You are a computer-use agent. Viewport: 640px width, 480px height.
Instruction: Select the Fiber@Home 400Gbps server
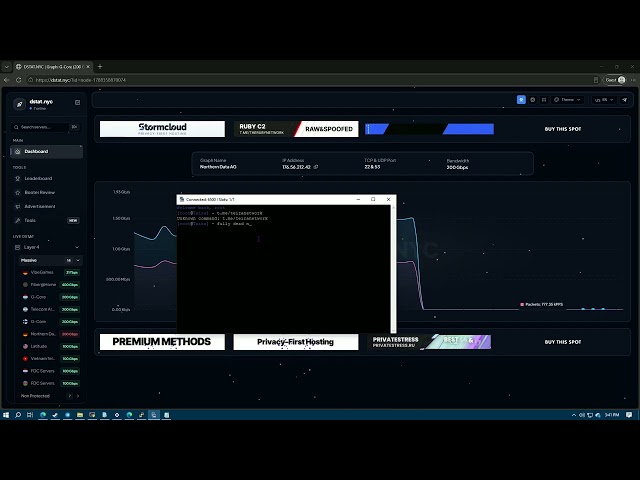(51, 284)
